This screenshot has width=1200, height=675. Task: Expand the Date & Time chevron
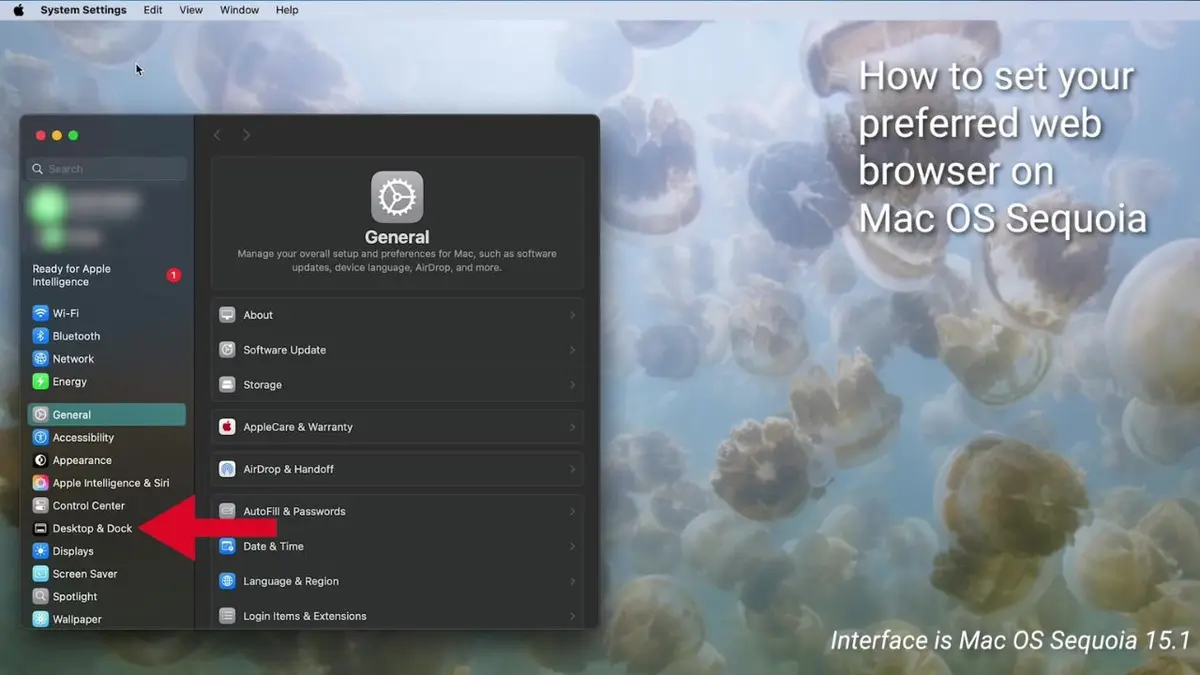pyautogui.click(x=572, y=546)
